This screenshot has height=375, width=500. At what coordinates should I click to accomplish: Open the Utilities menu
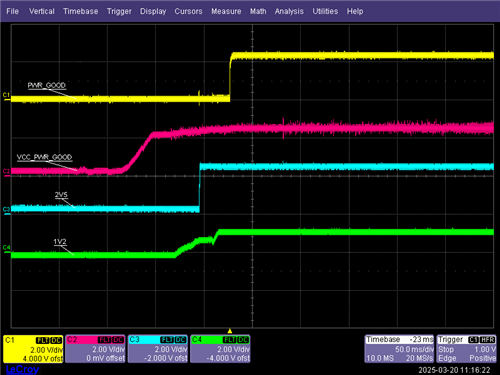point(325,11)
